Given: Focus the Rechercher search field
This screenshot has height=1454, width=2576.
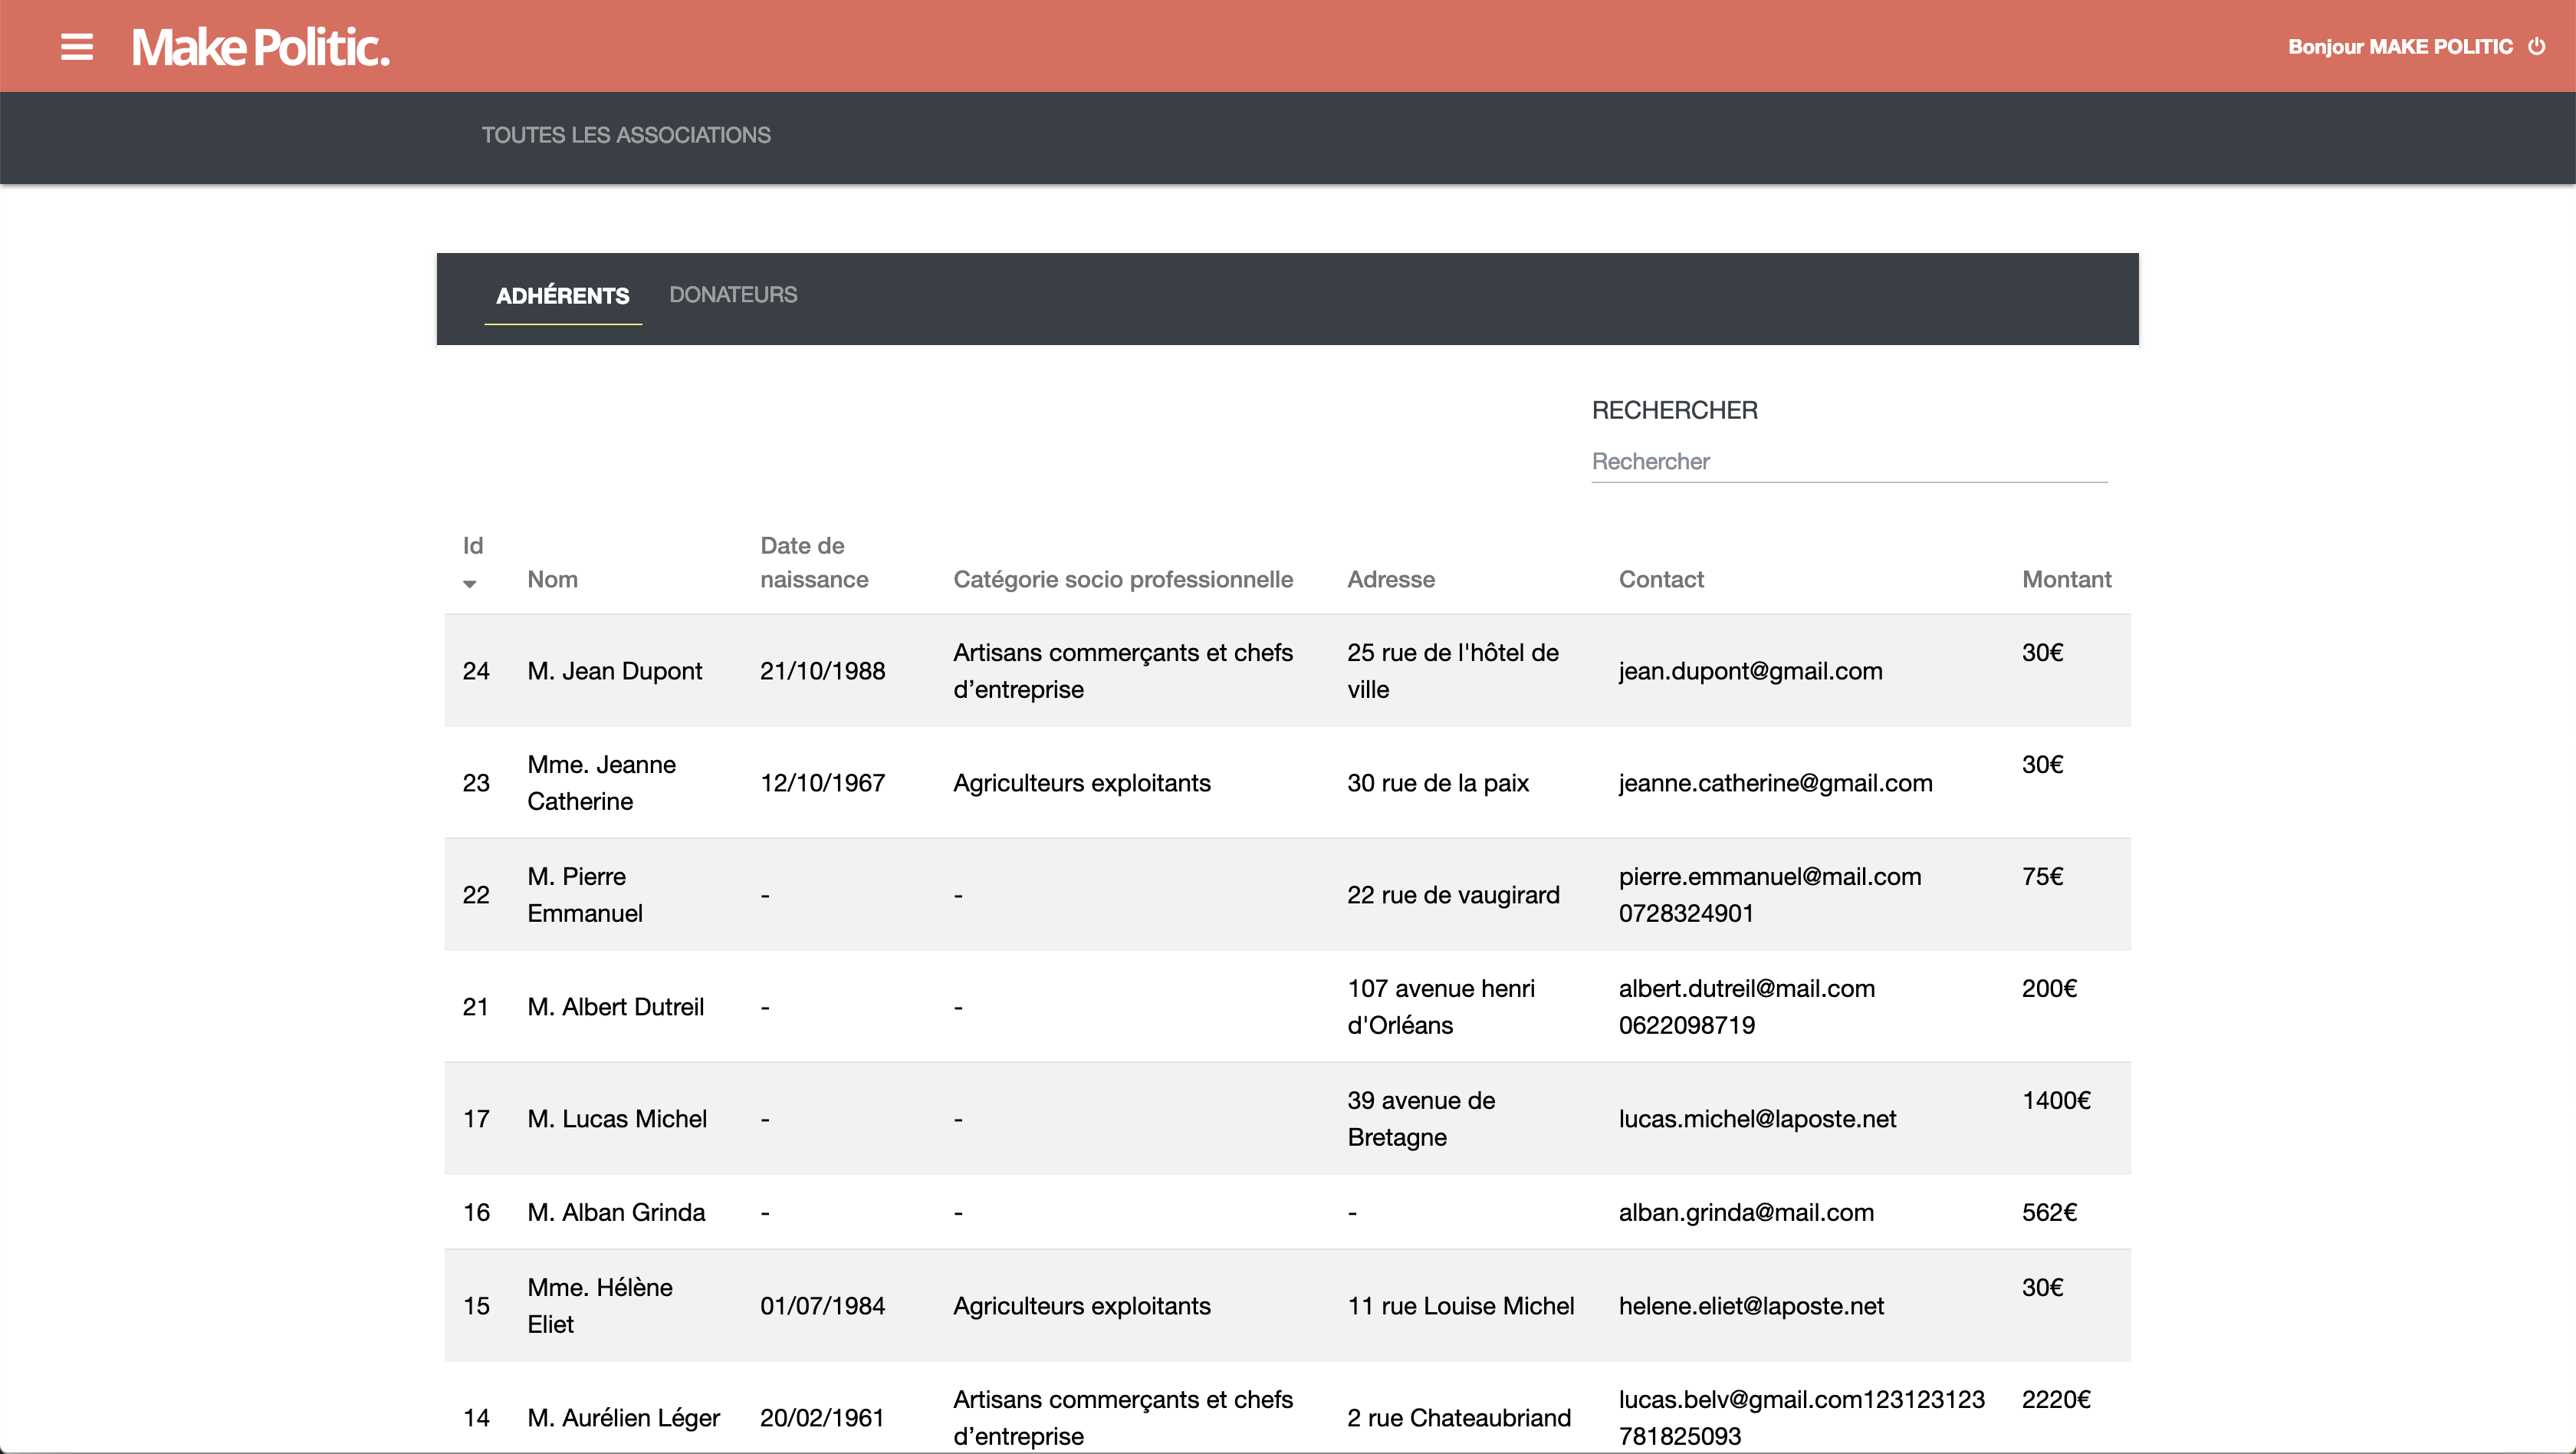Looking at the screenshot, I should point(1848,462).
